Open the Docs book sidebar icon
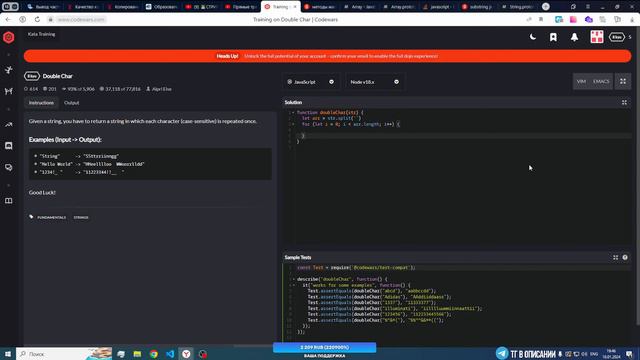The image size is (640, 360). coord(9,201)
